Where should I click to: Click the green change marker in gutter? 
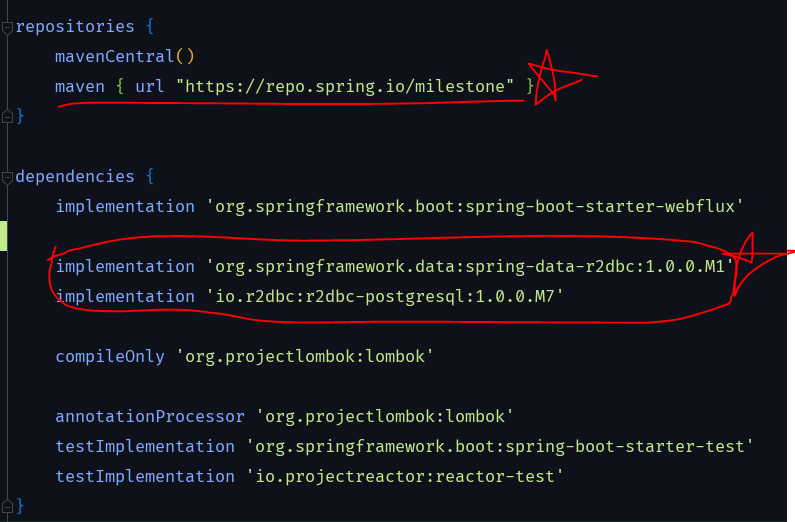click(x=4, y=236)
